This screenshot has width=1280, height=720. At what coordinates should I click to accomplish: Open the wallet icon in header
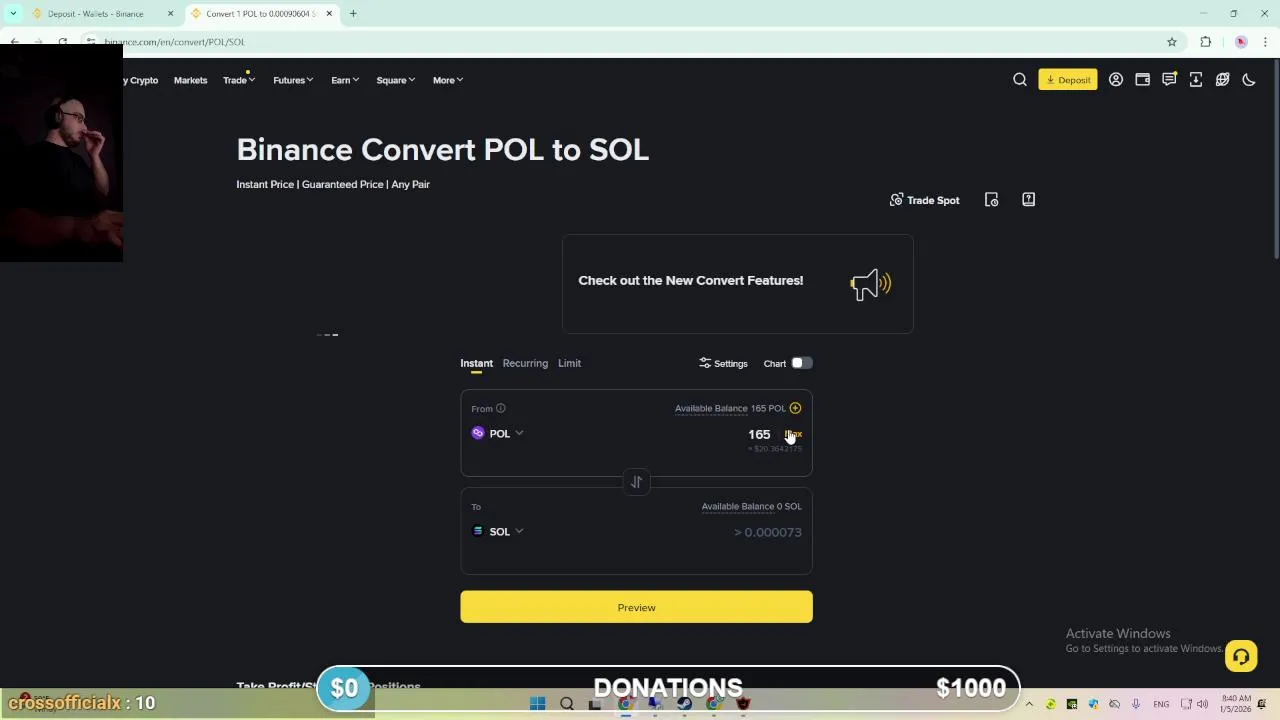pyautogui.click(x=1142, y=80)
